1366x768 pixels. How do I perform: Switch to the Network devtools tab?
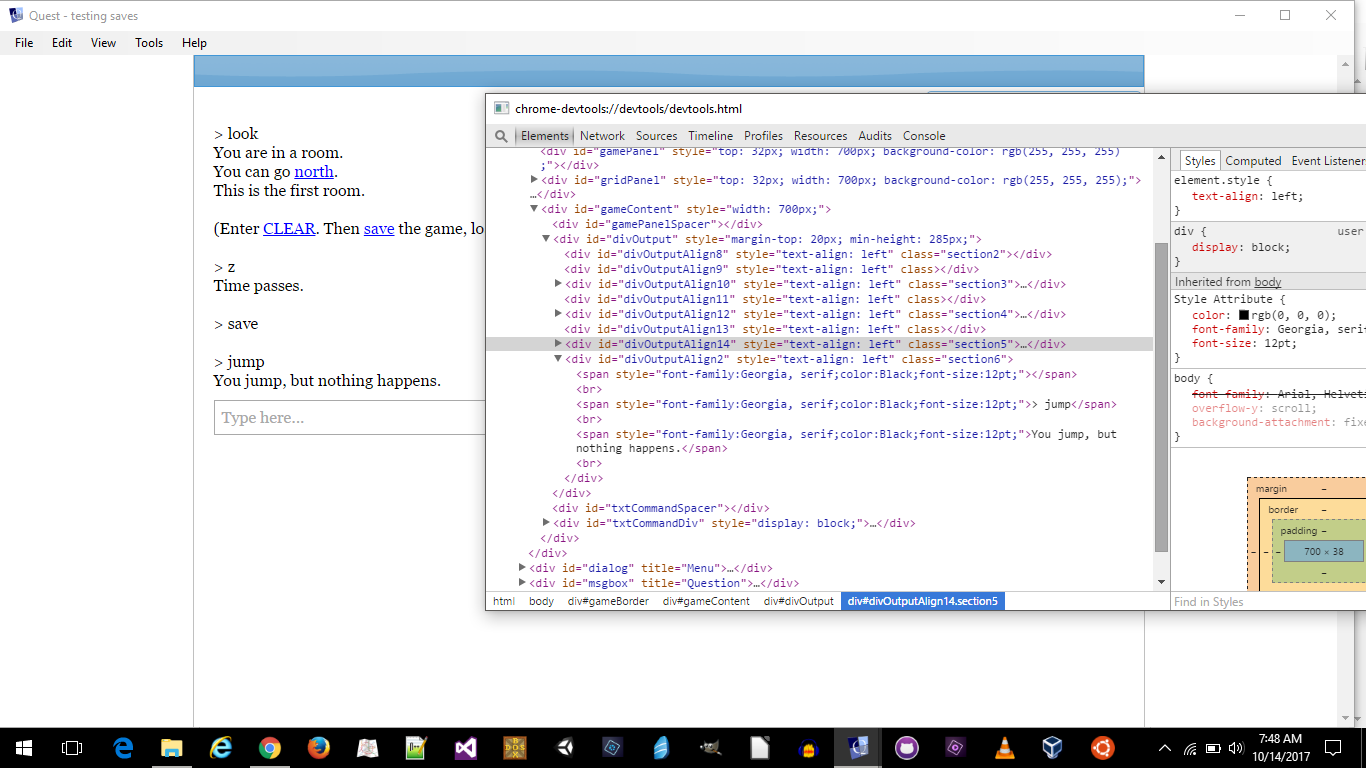pos(602,136)
